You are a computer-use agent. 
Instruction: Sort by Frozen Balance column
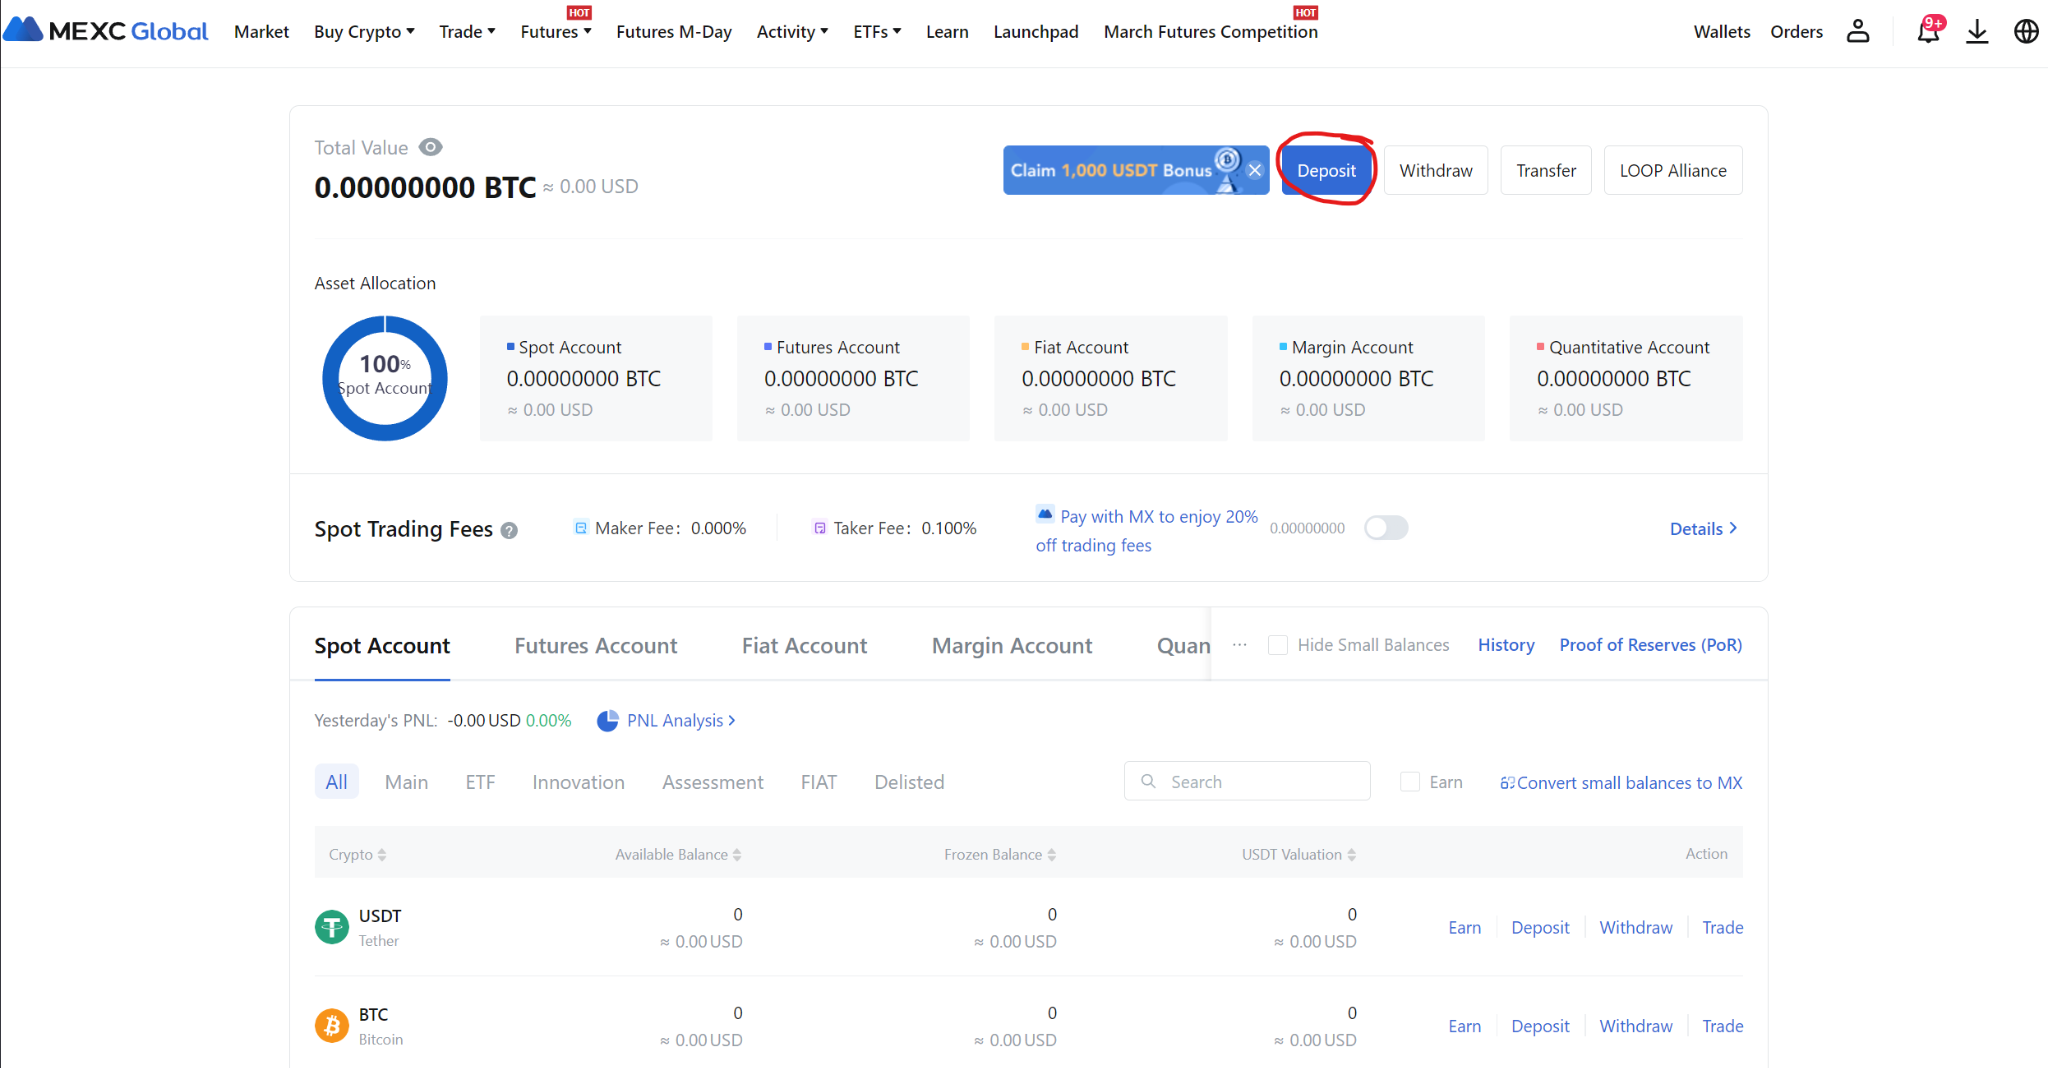click(1052, 855)
